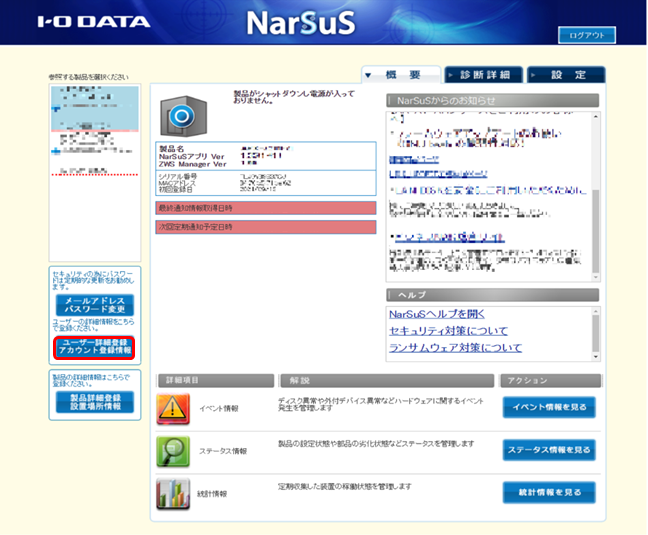This screenshot has height=535, width=648.
Task: Click the 次回定期通知予定日時 red row
Action: (266, 227)
